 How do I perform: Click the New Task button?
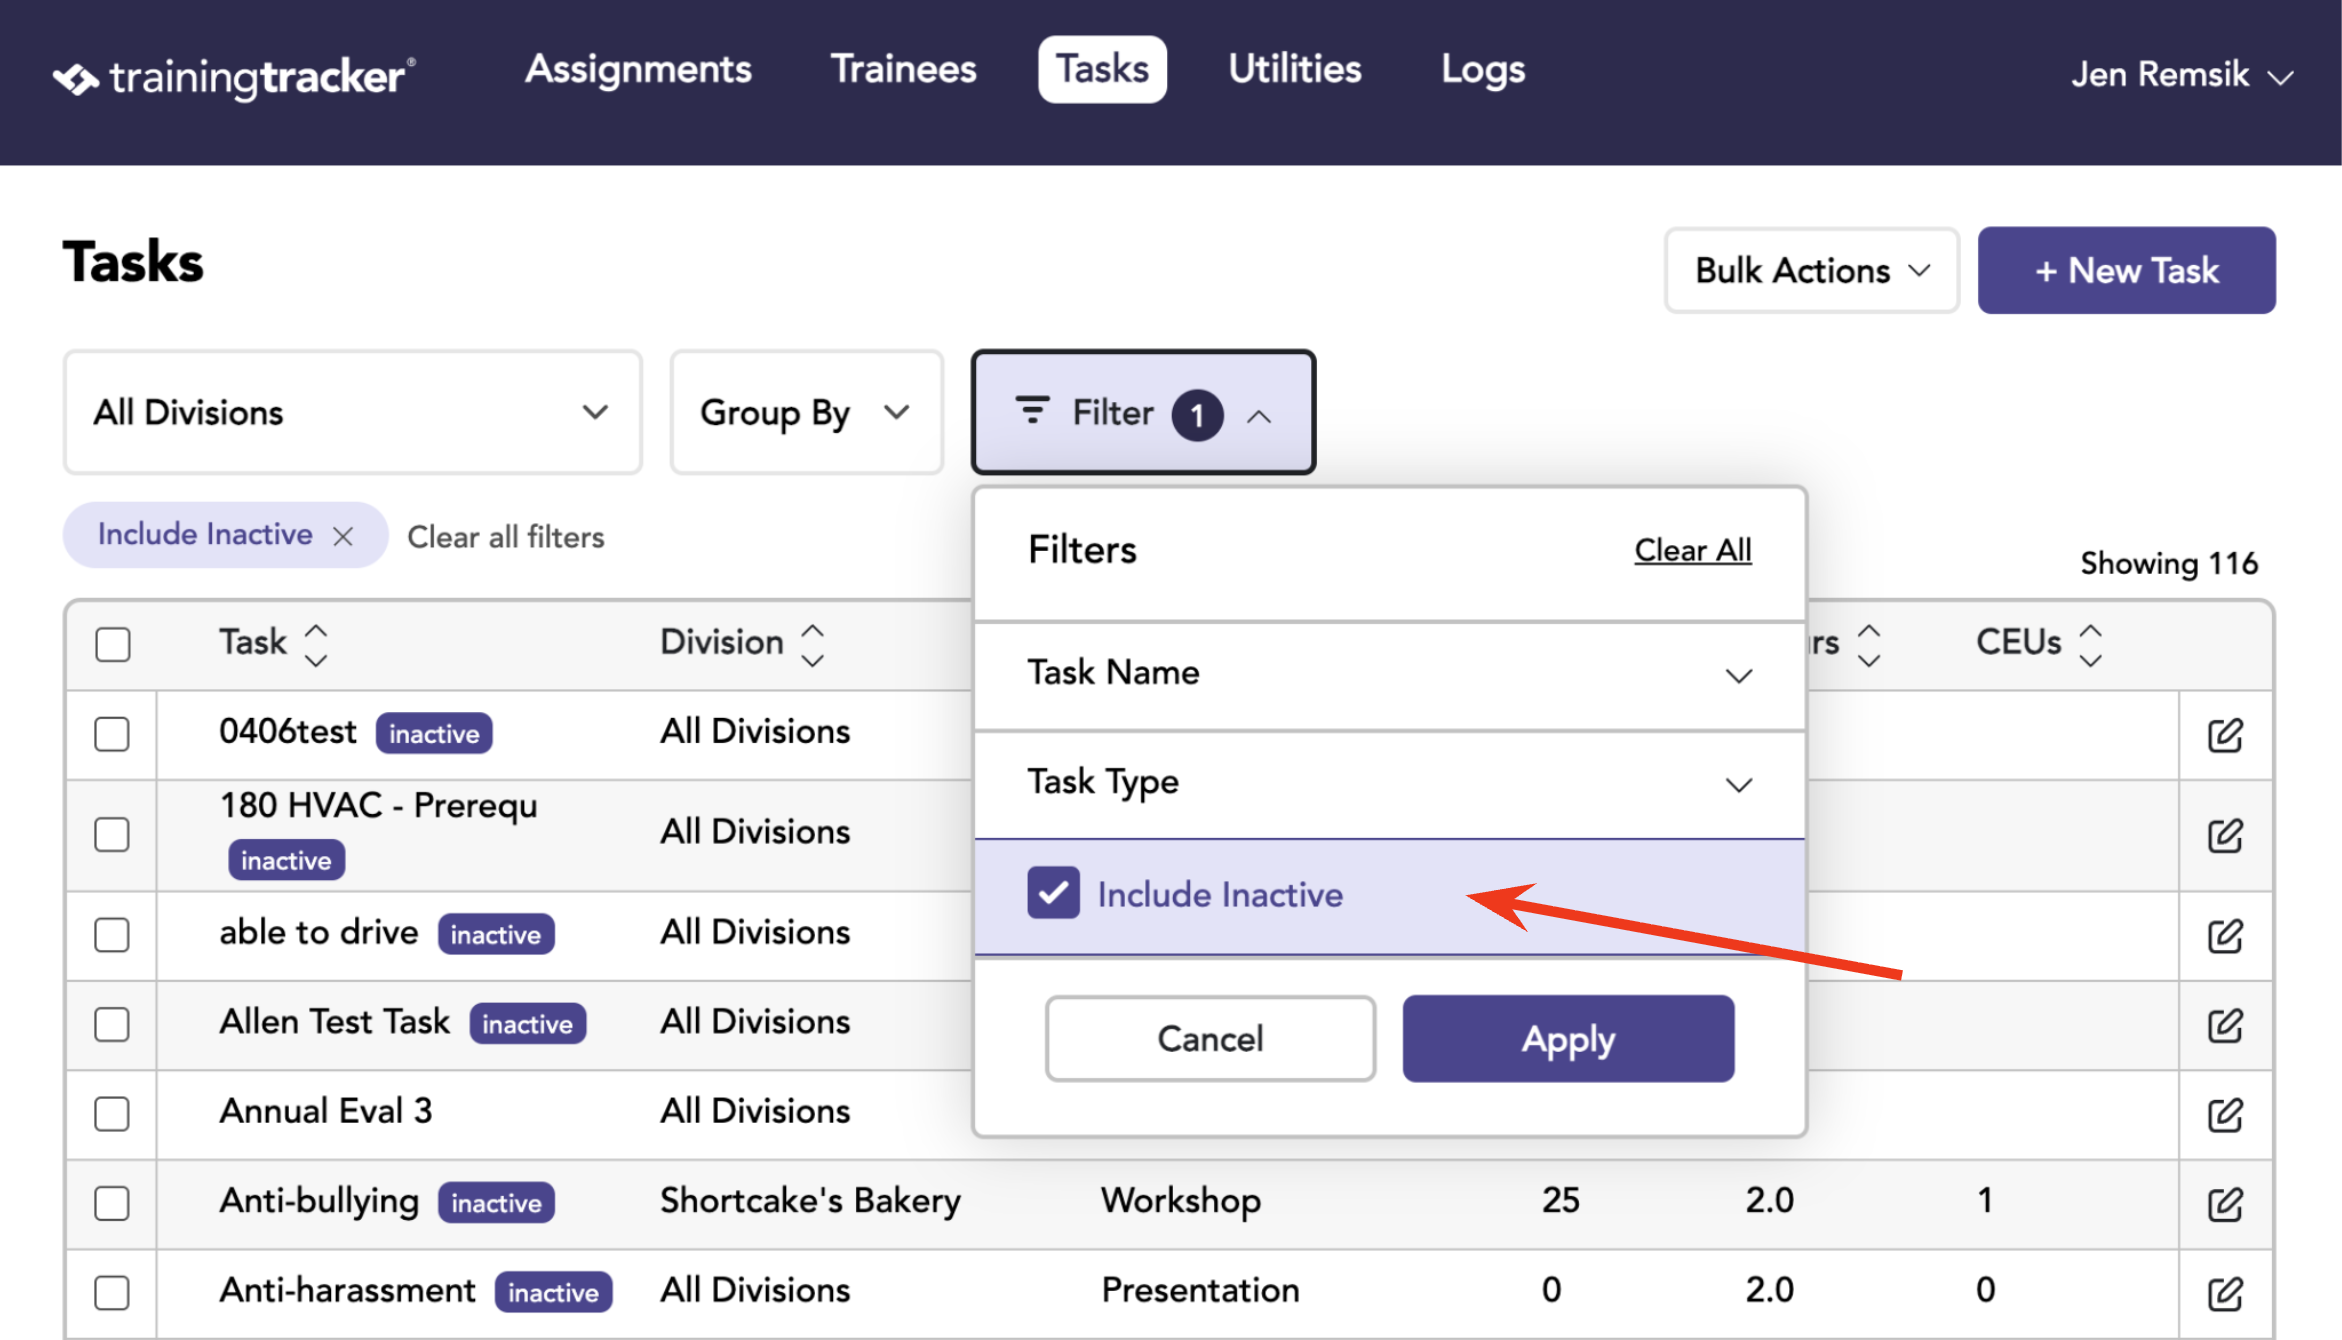[2126, 270]
